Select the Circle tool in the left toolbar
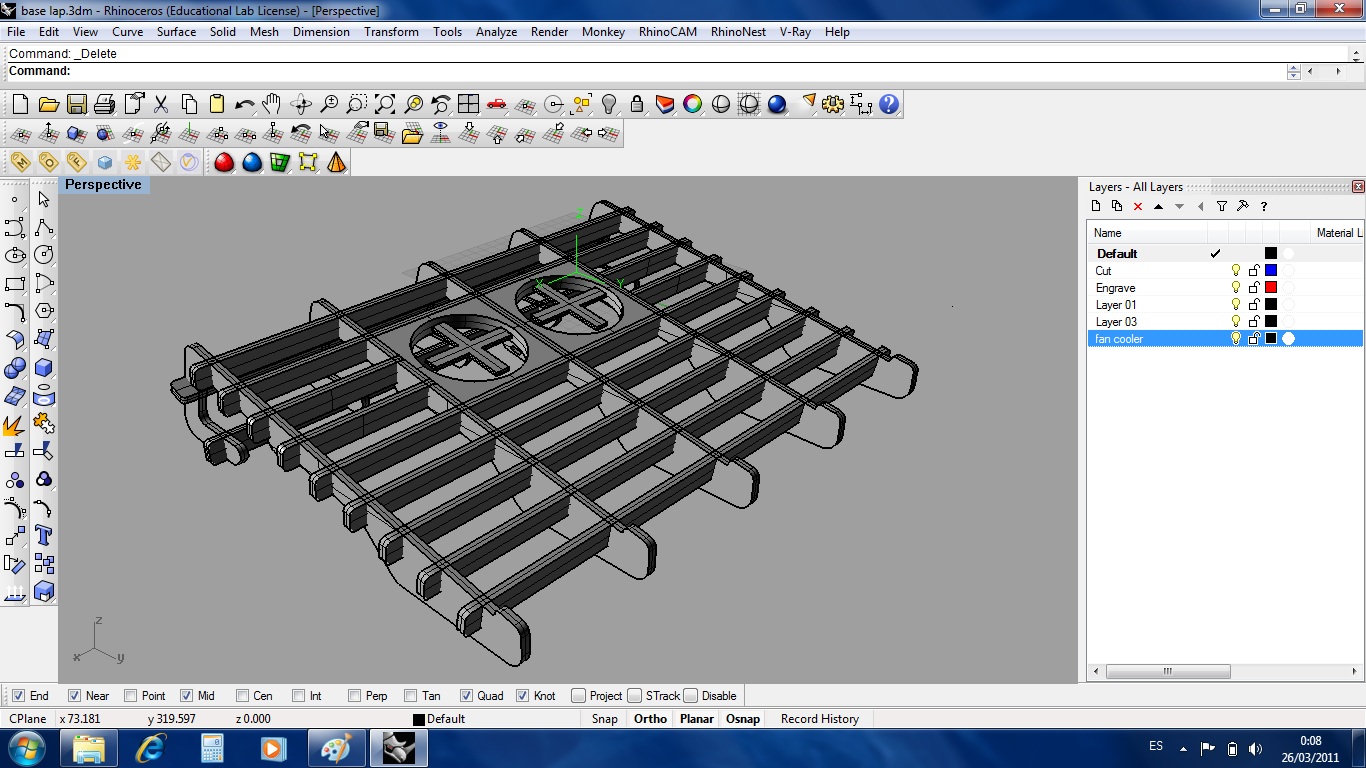Image resolution: width=1366 pixels, height=768 pixels. click(43, 255)
